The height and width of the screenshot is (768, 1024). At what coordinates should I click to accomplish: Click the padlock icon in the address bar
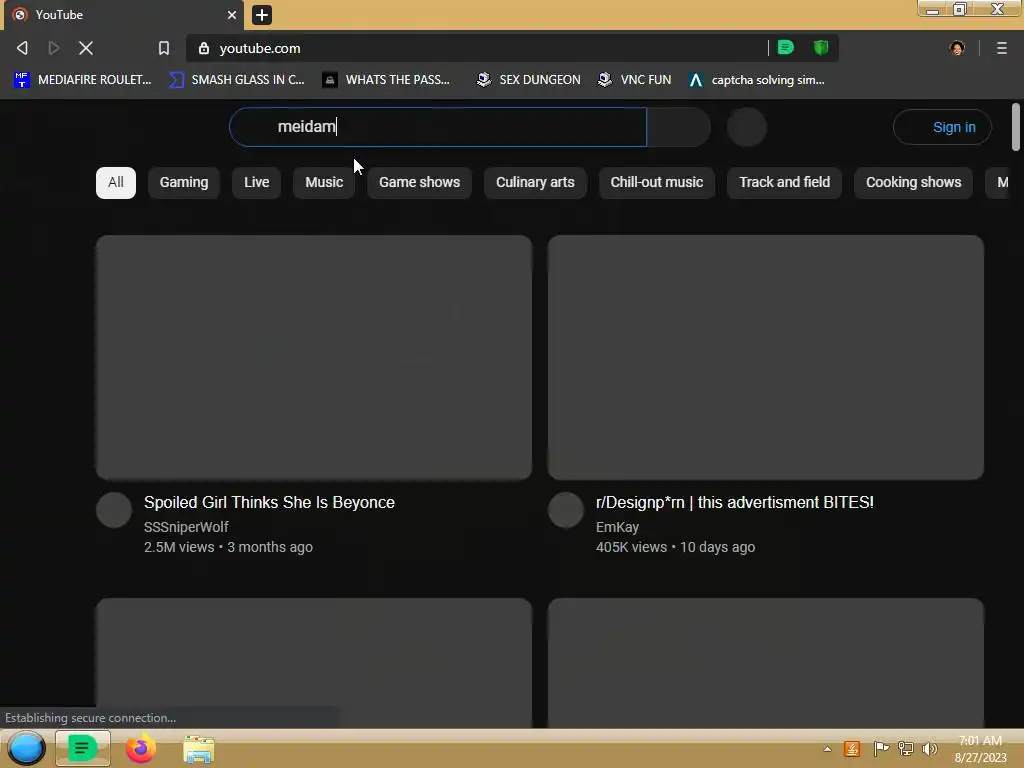(204, 48)
